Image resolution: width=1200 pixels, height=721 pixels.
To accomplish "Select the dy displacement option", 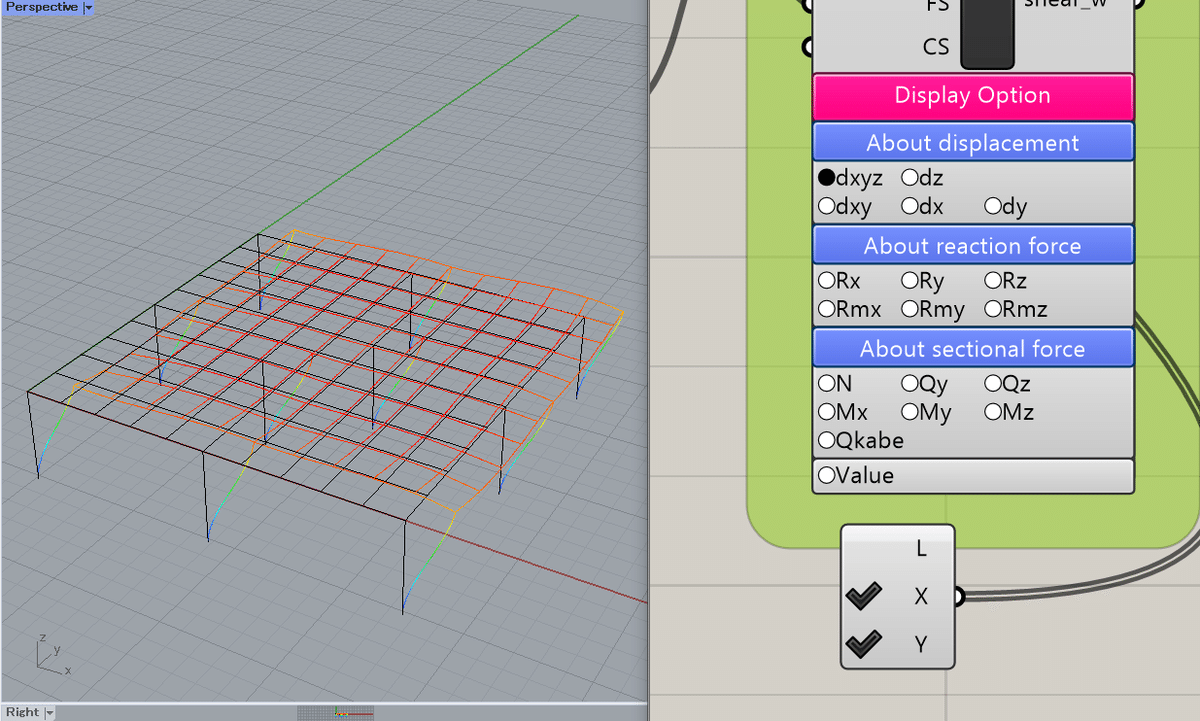I will 993,207.
